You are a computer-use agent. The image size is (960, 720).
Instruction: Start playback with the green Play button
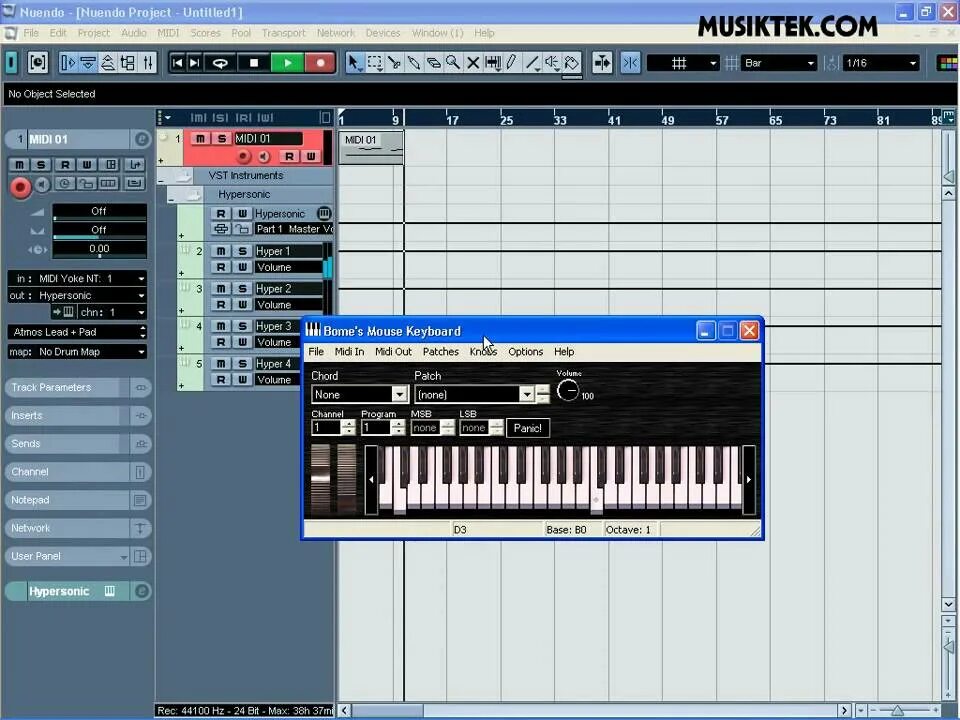[287, 62]
